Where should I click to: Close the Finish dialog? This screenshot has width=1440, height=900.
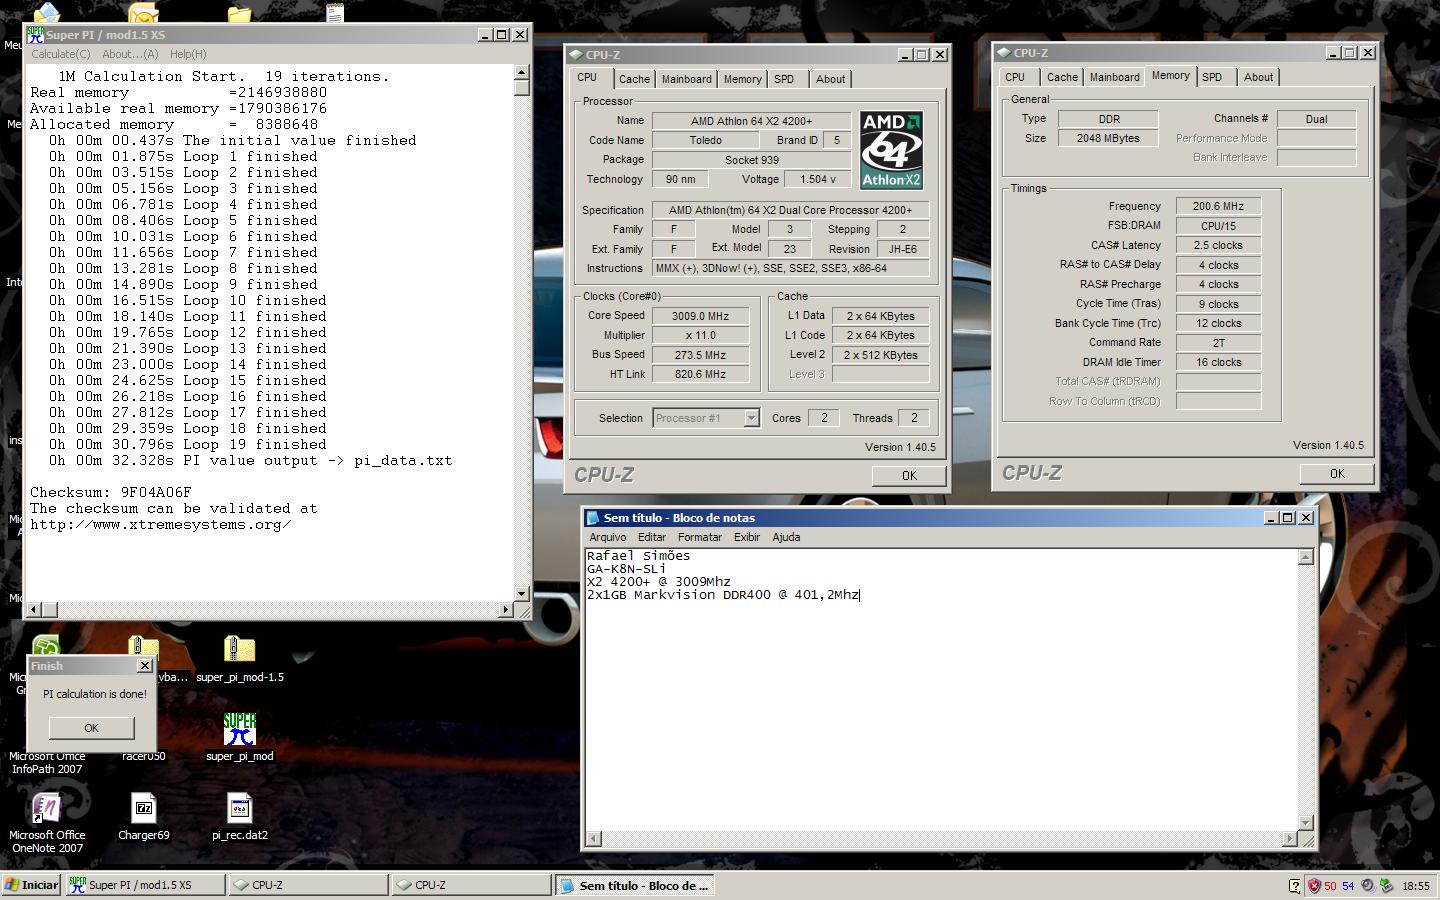pyautogui.click(x=144, y=666)
